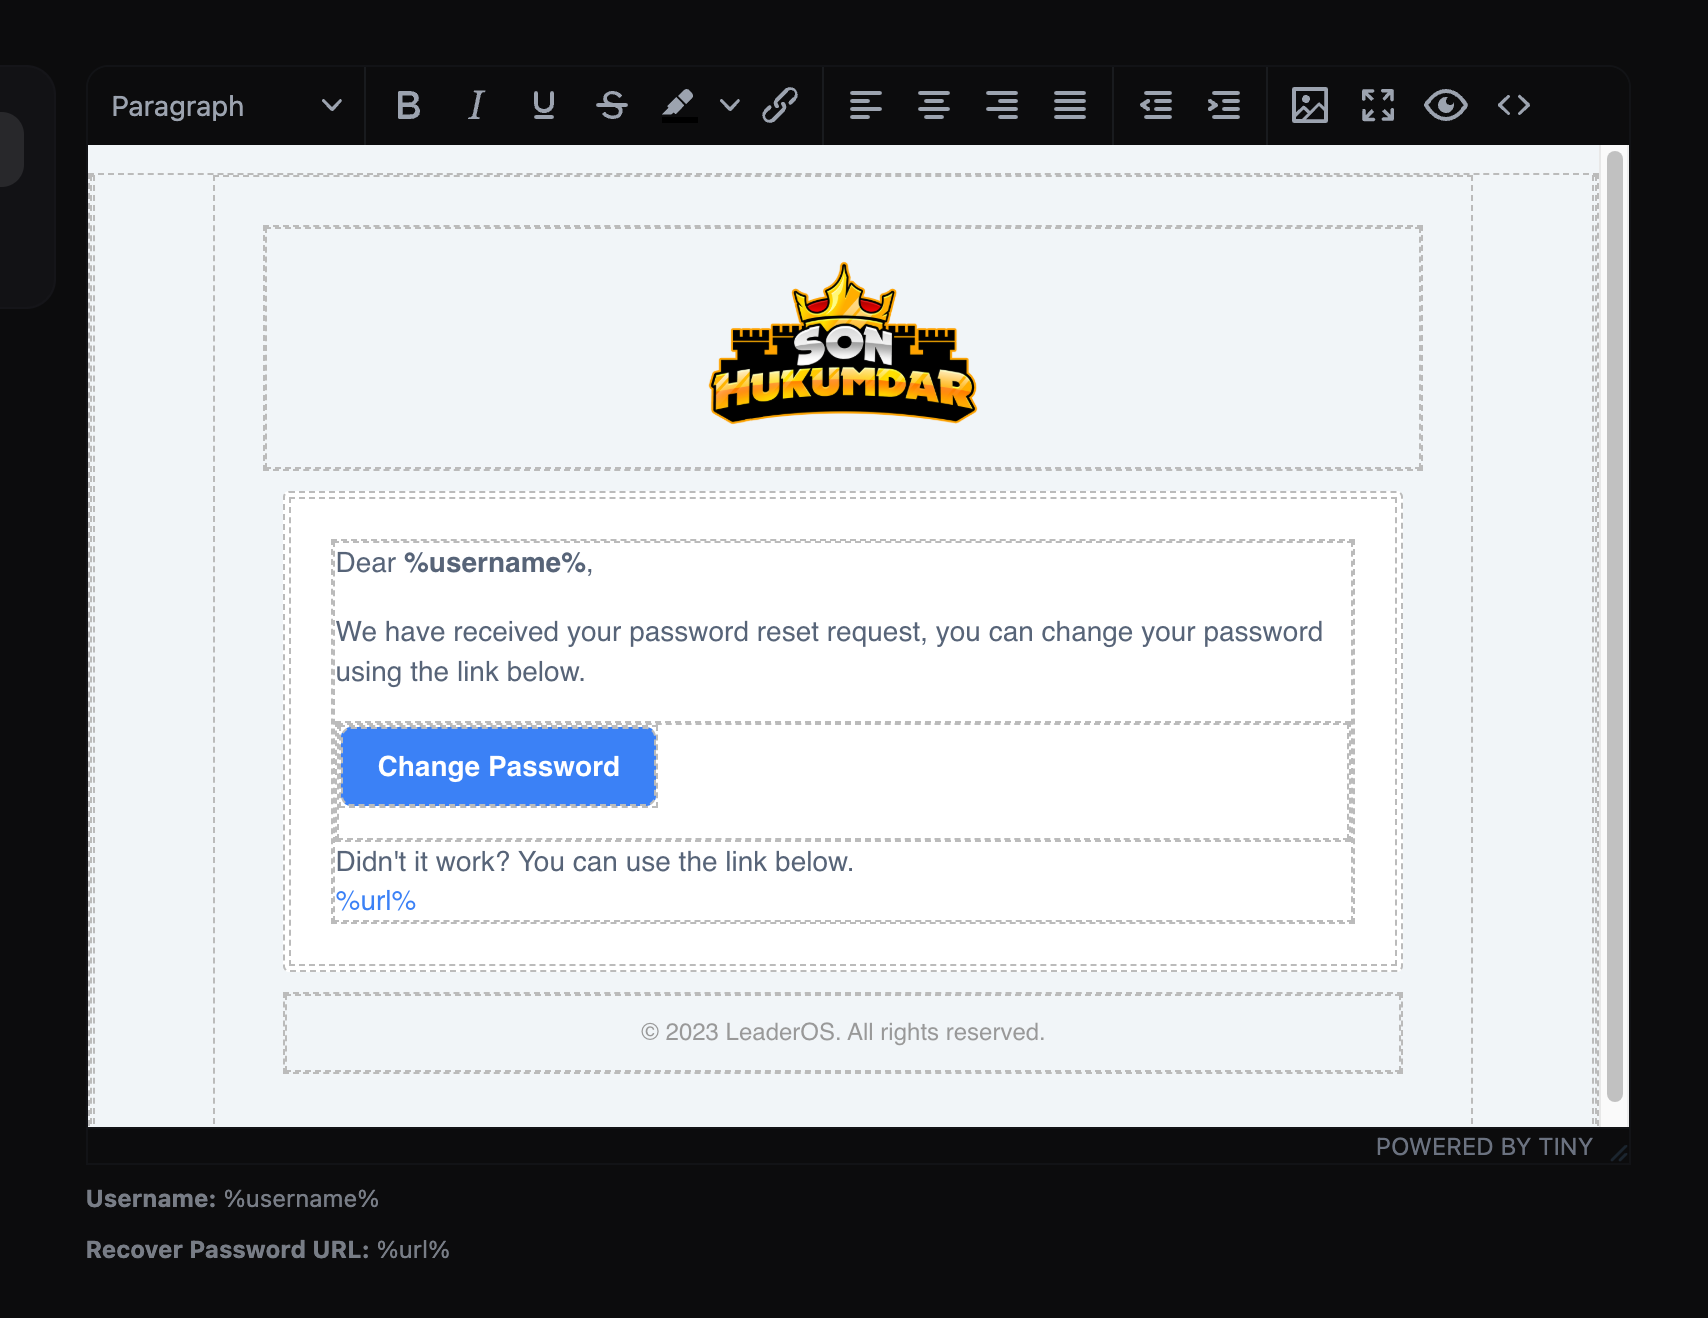Toggle strikethrough formatting
Screen dimensions: 1708x1318
point(612,105)
